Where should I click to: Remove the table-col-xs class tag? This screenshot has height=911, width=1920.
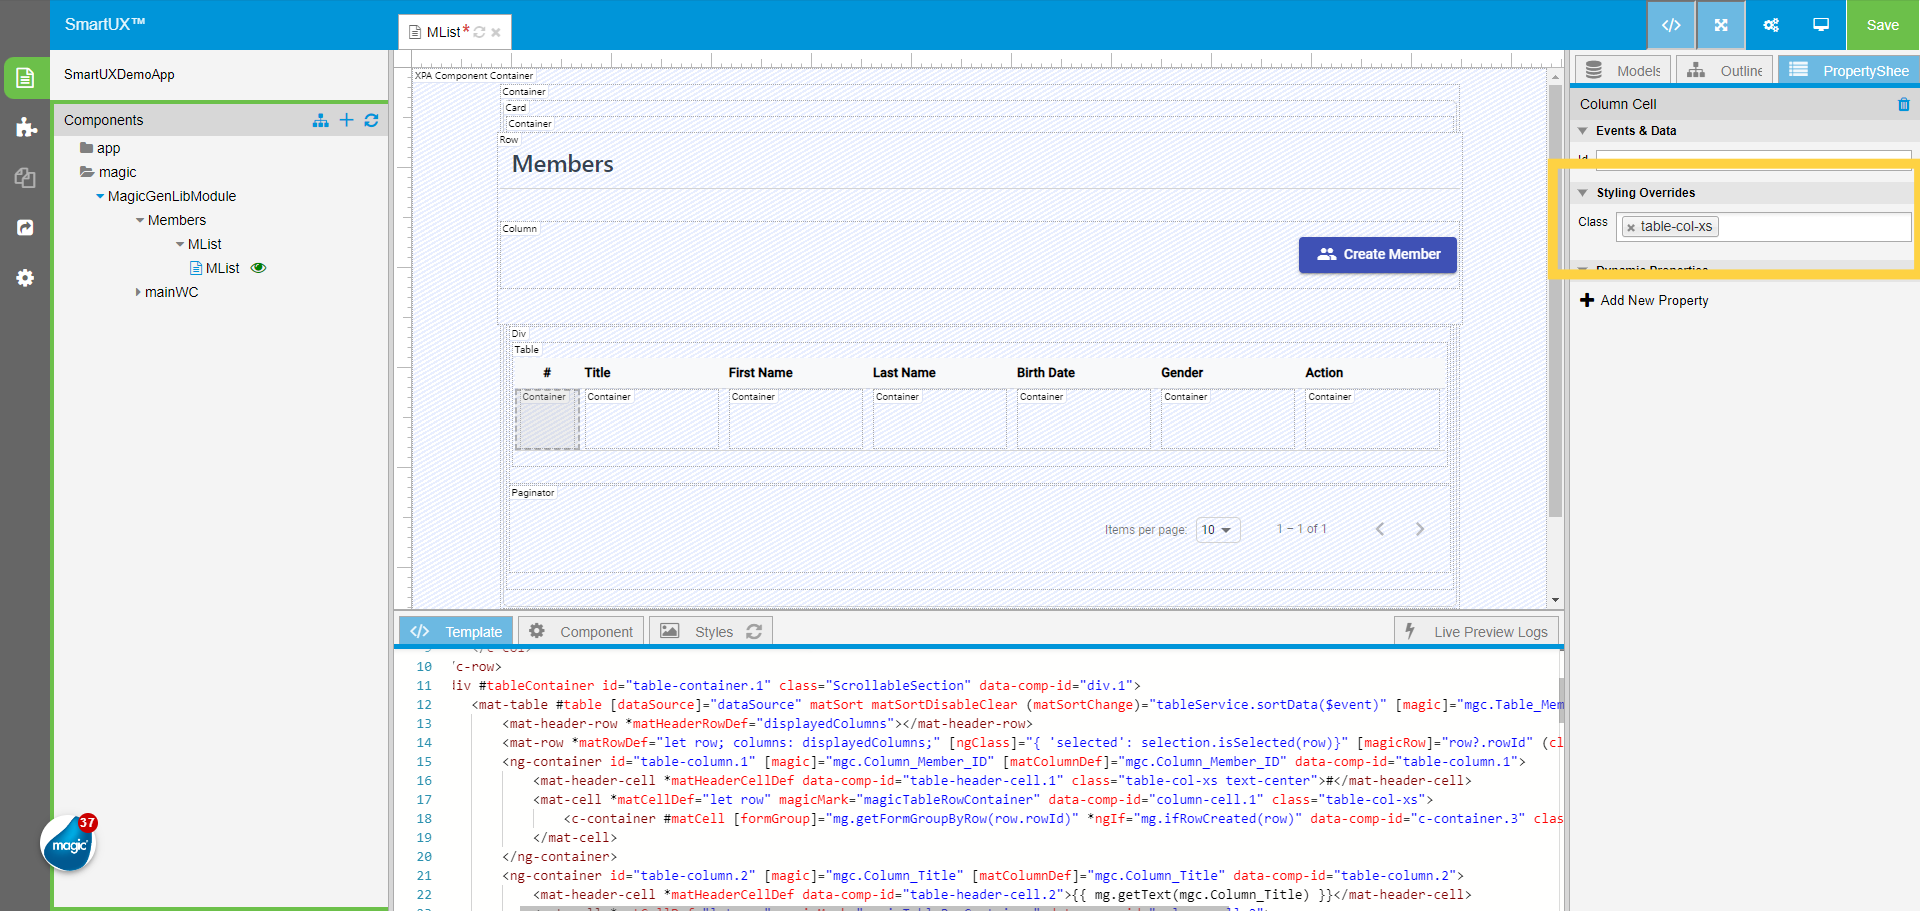1631,228
